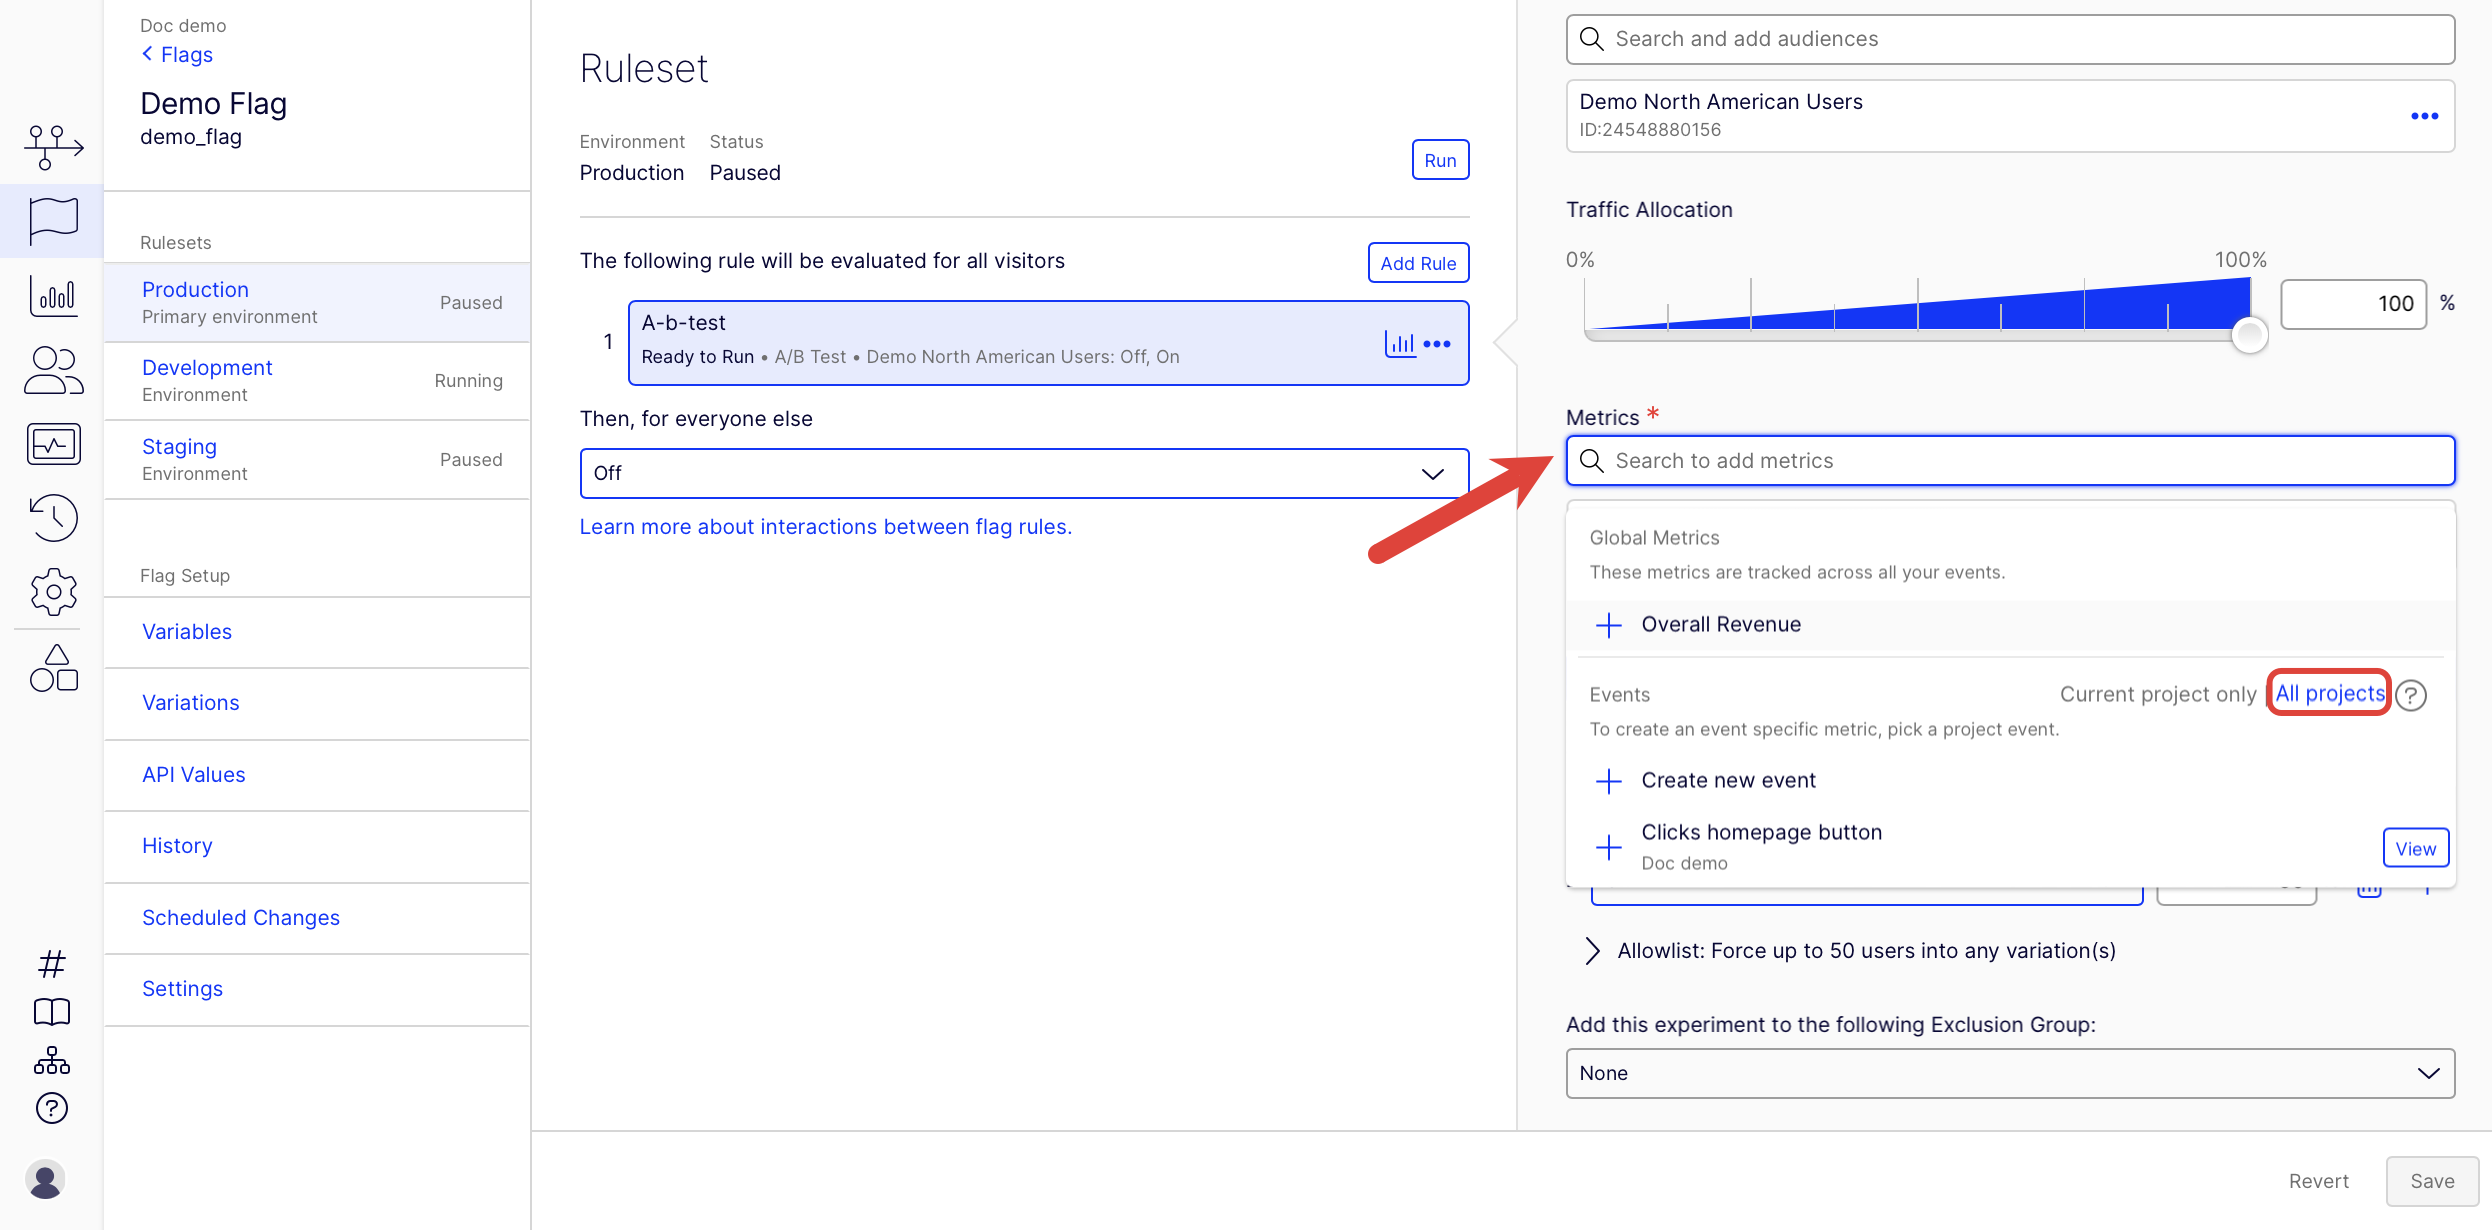Switch events filter to Current project only
Viewport: 2492px width, 1230px height.
click(x=2159, y=693)
